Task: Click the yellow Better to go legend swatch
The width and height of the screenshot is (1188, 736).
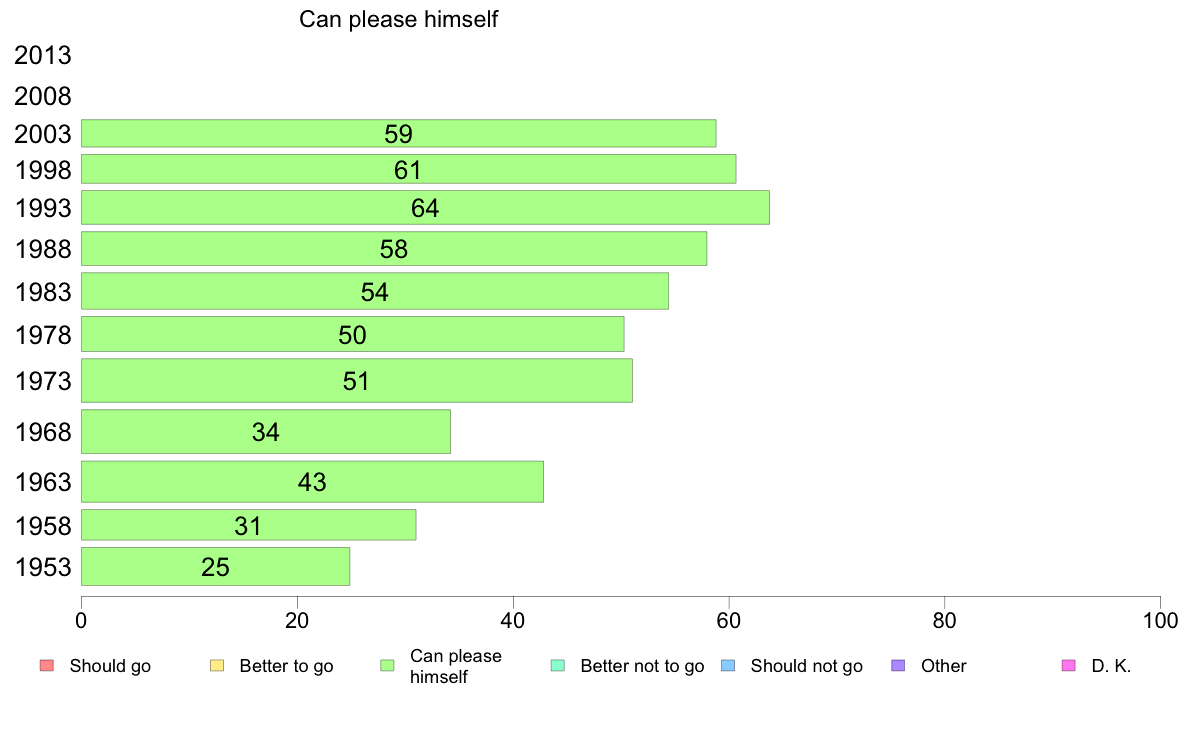Action: pyautogui.click(x=217, y=666)
